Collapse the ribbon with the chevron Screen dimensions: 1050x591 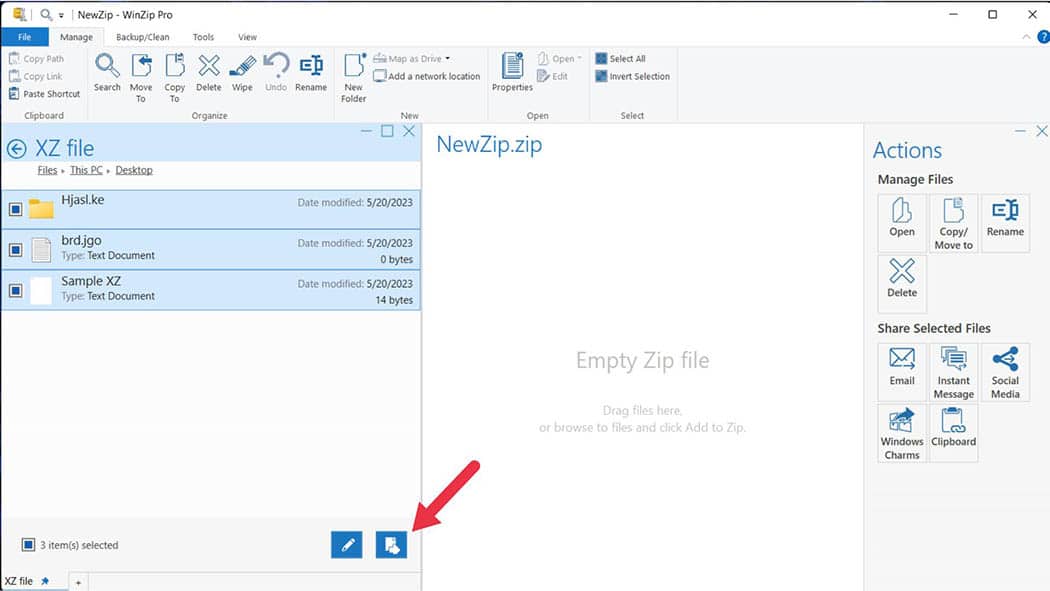pos(1026,37)
